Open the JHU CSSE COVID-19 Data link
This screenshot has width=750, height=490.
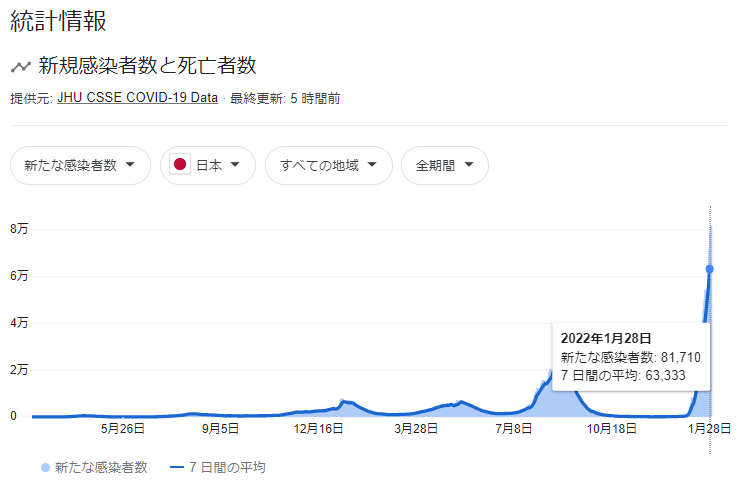(x=138, y=98)
